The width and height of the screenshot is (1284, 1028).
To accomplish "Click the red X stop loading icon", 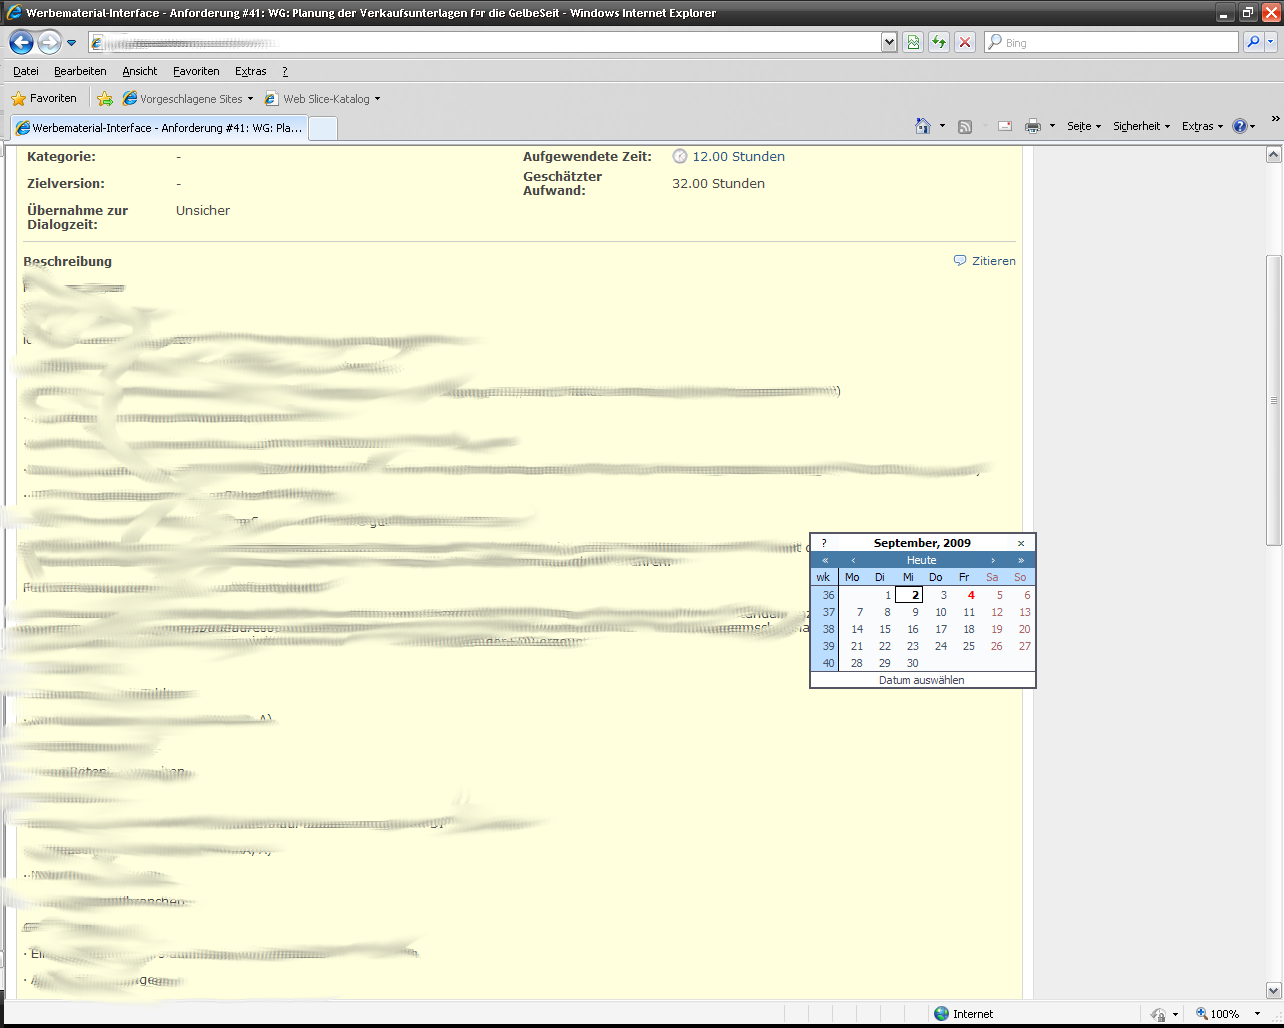I will (x=964, y=42).
